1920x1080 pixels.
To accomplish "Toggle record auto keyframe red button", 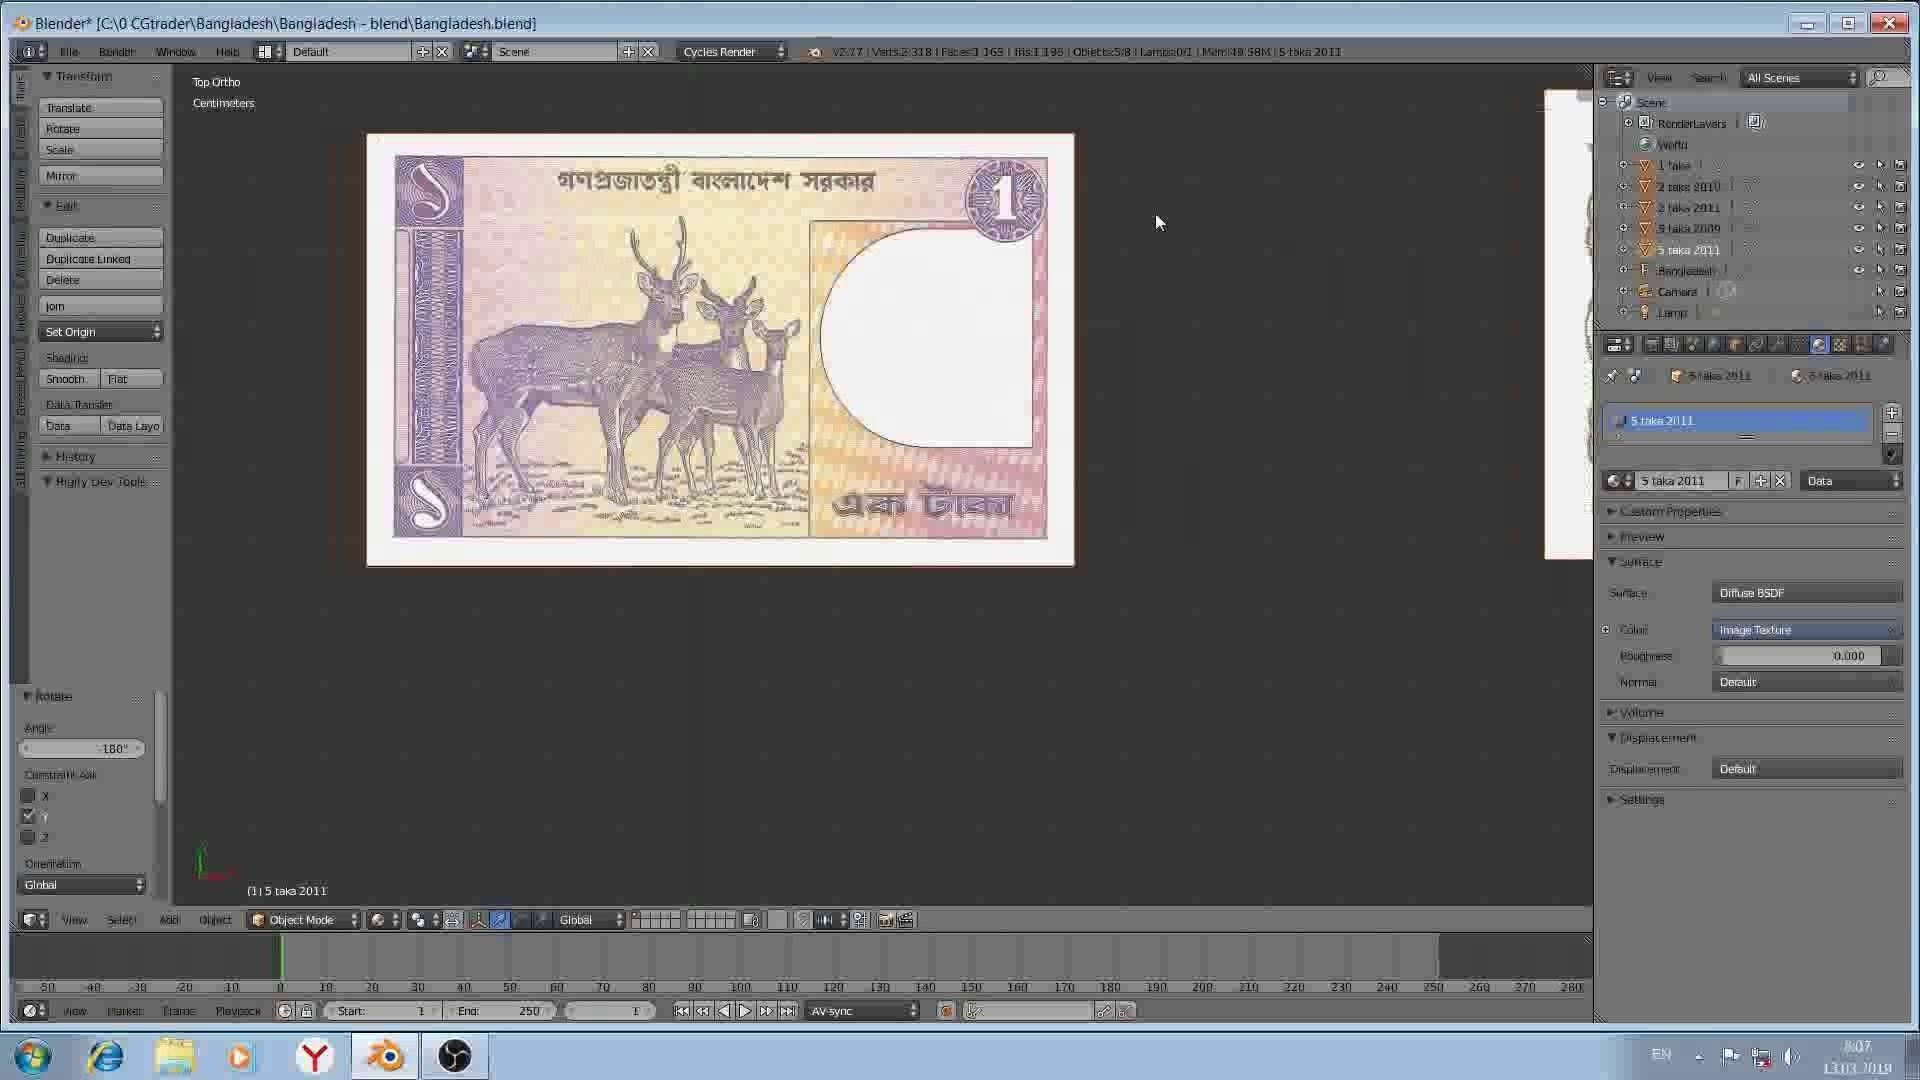I will [946, 1011].
